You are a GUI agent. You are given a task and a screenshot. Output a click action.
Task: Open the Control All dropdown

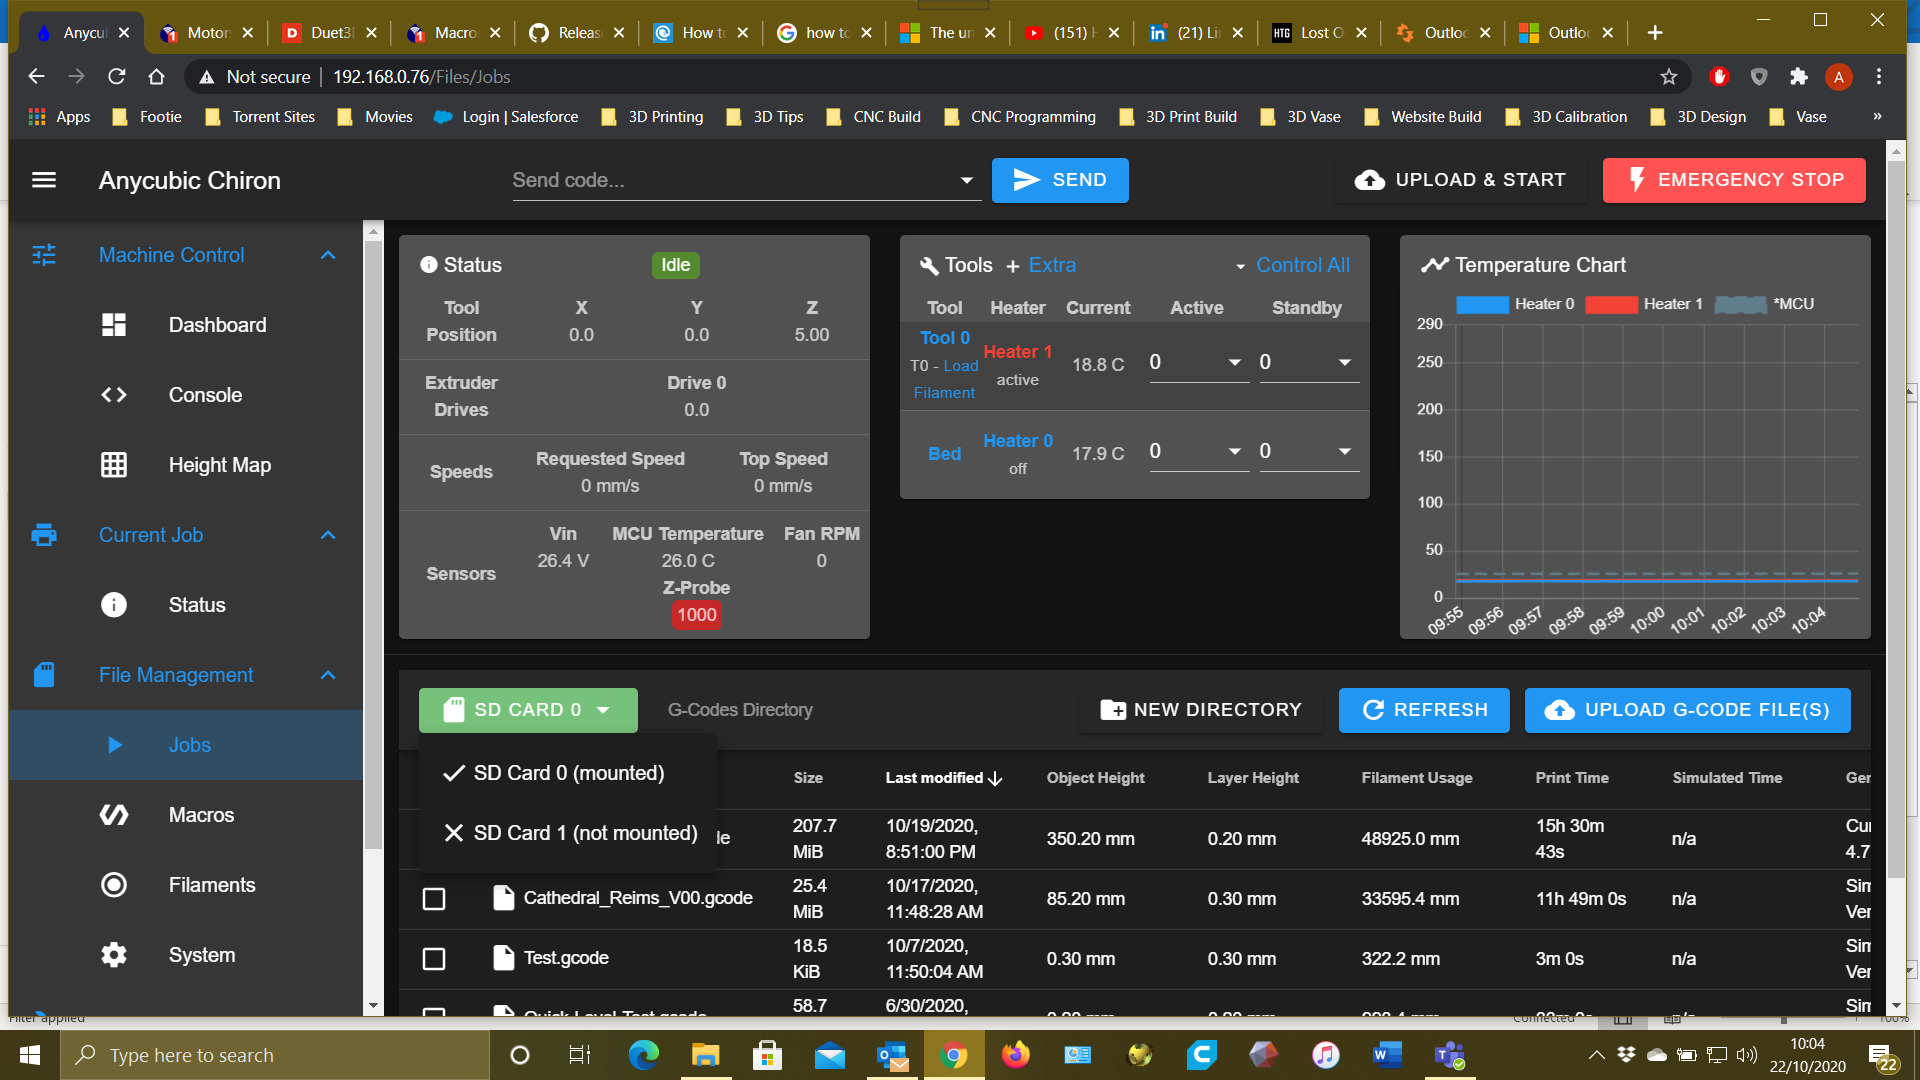1292,265
